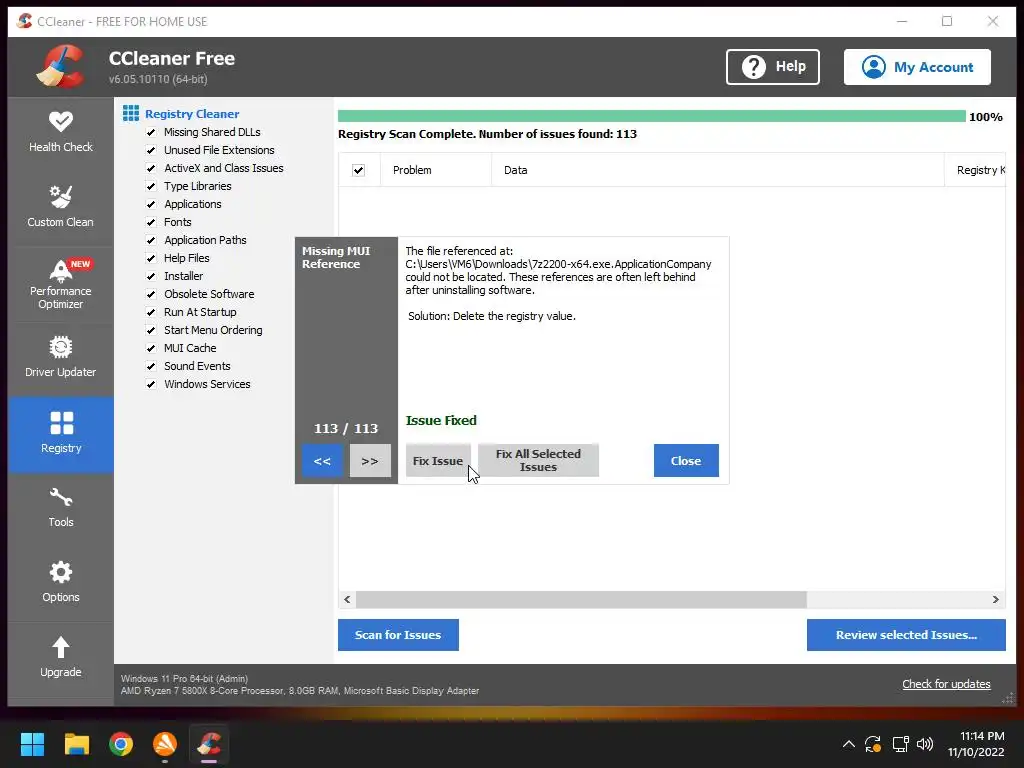Toggle the Help Files checkbox
The image size is (1024, 768).
(x=151, y=258)
